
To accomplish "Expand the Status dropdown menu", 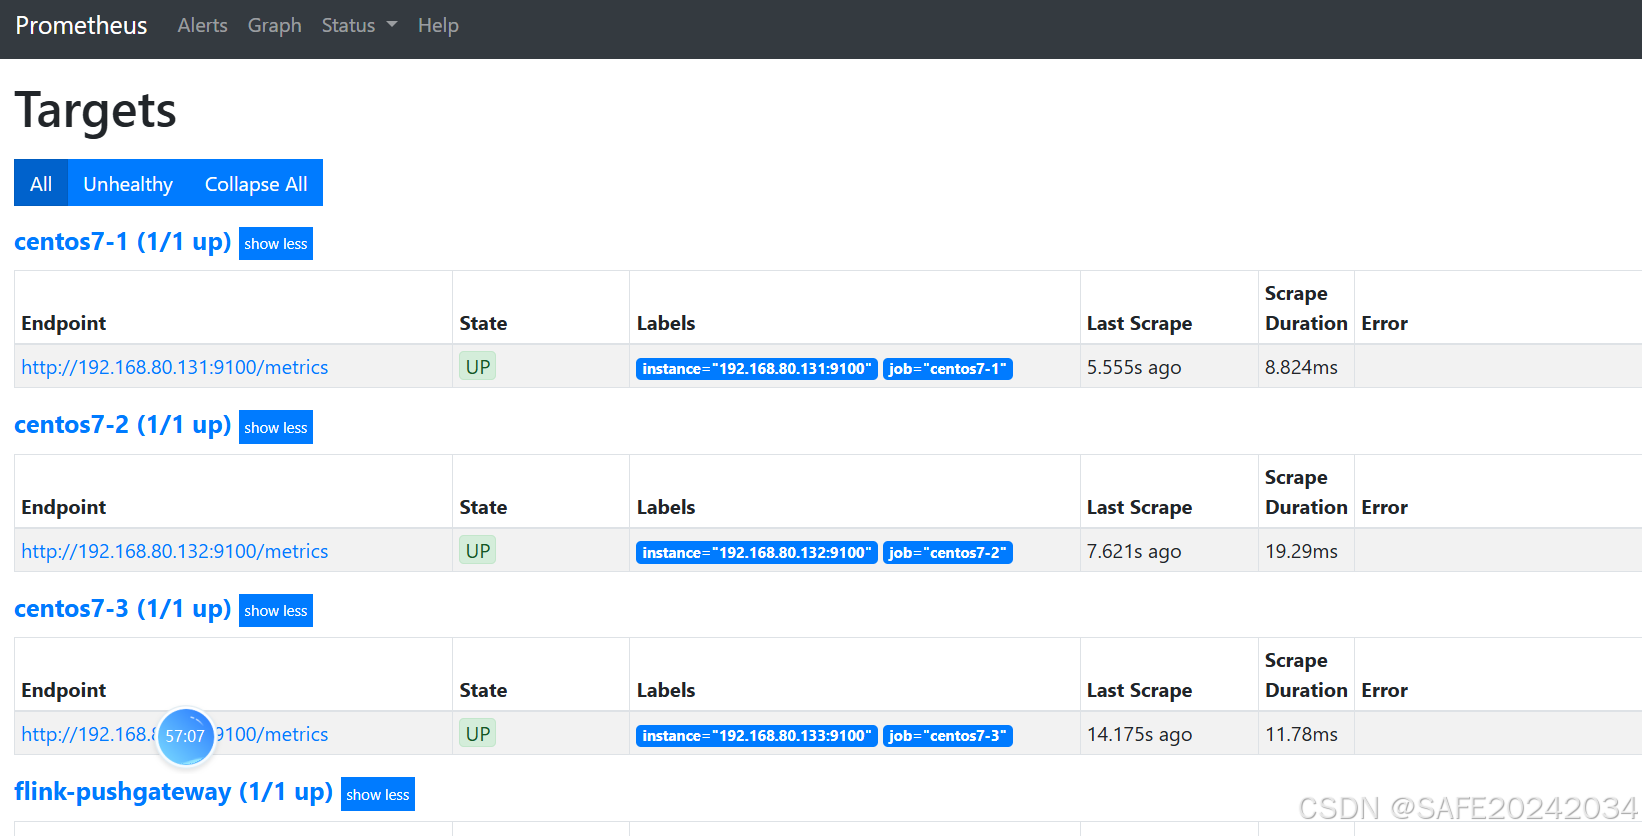I will [359, 26].
